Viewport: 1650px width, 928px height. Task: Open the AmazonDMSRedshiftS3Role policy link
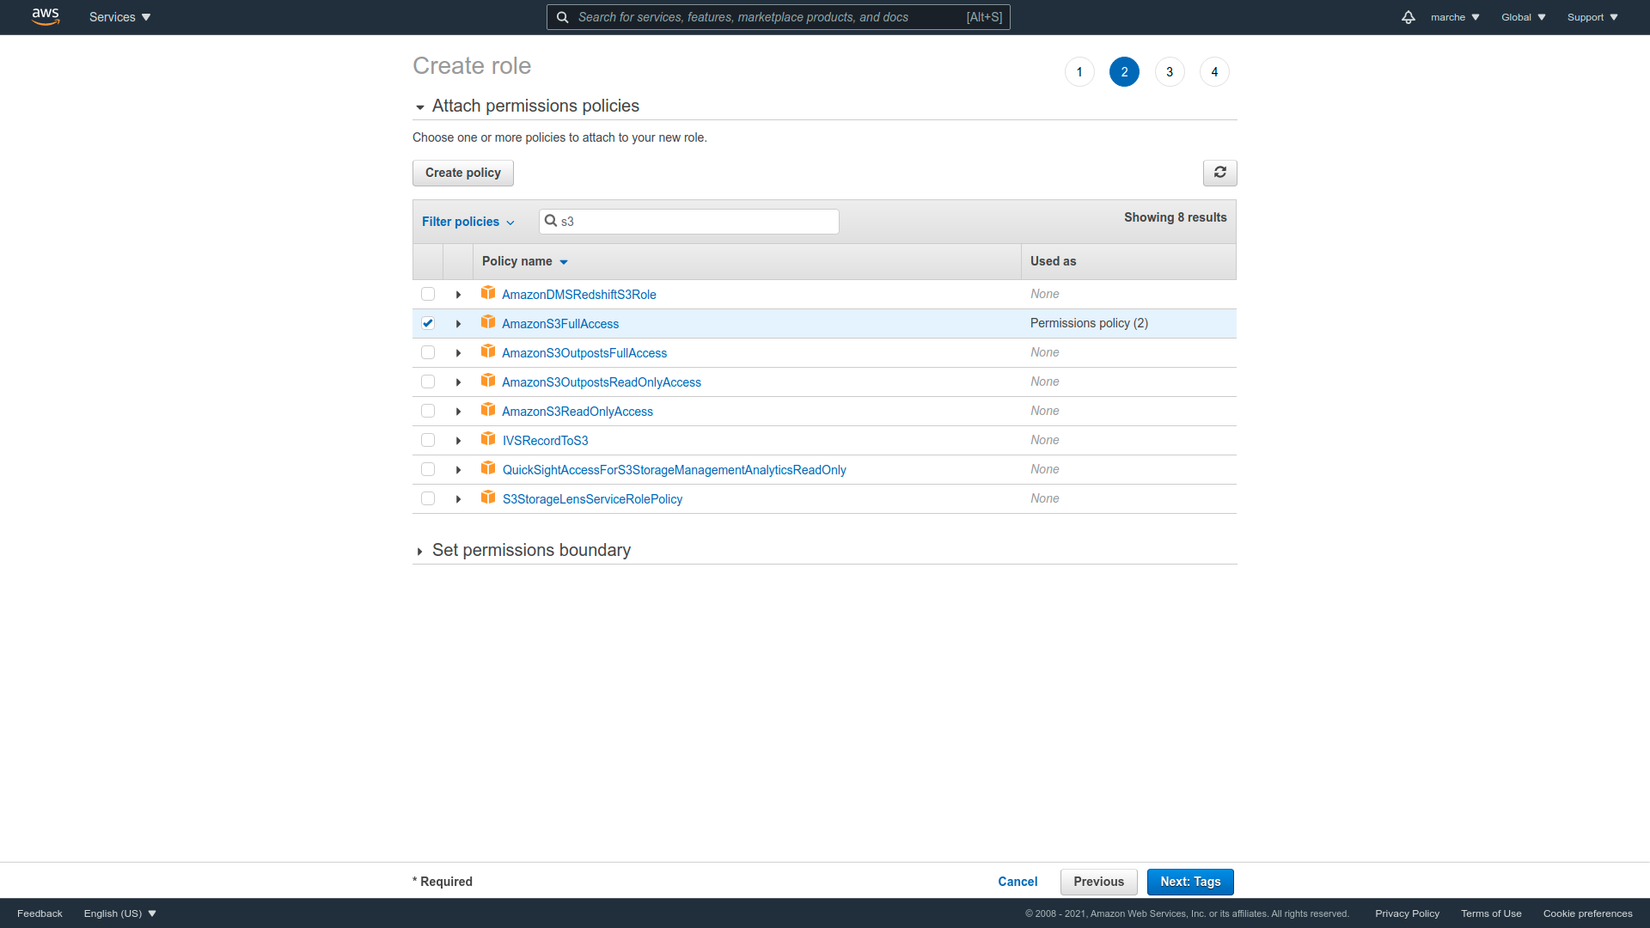pyautogui.click(x=579, y=295)
